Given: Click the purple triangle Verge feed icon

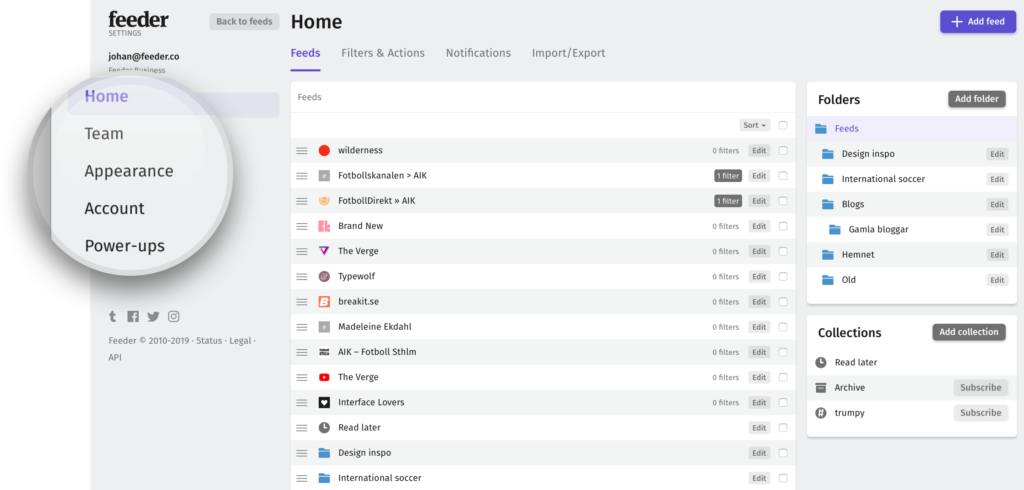Looking at the screenshot, I should (324, 251).
